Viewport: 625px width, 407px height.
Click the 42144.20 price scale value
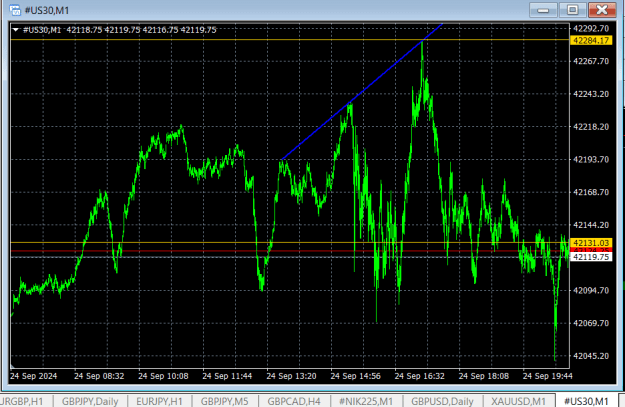(591, 225)
